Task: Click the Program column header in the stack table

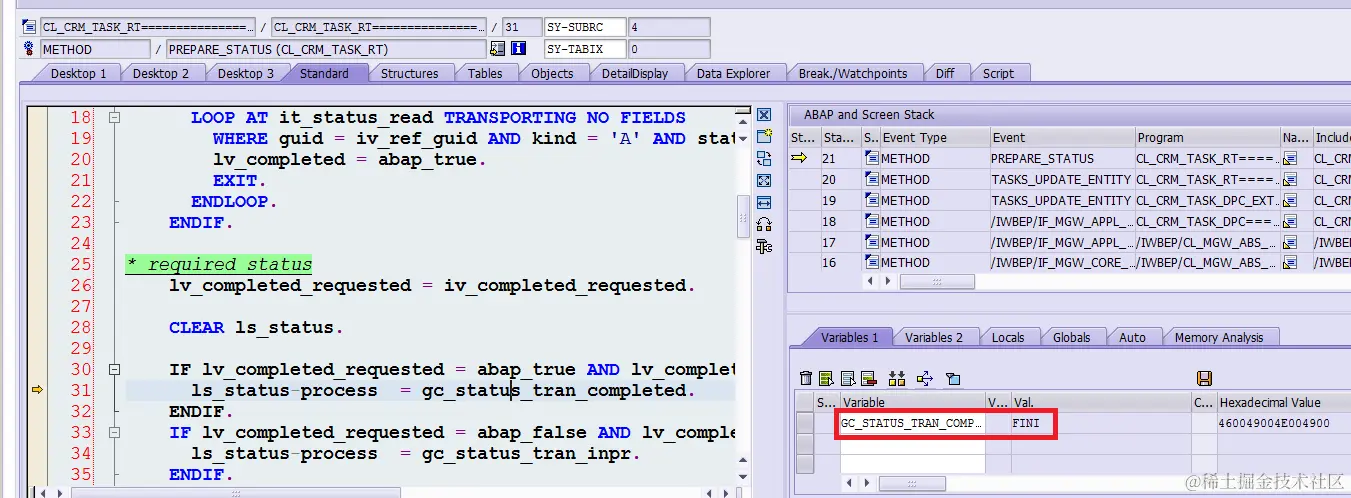Action: click(1207, 138)
